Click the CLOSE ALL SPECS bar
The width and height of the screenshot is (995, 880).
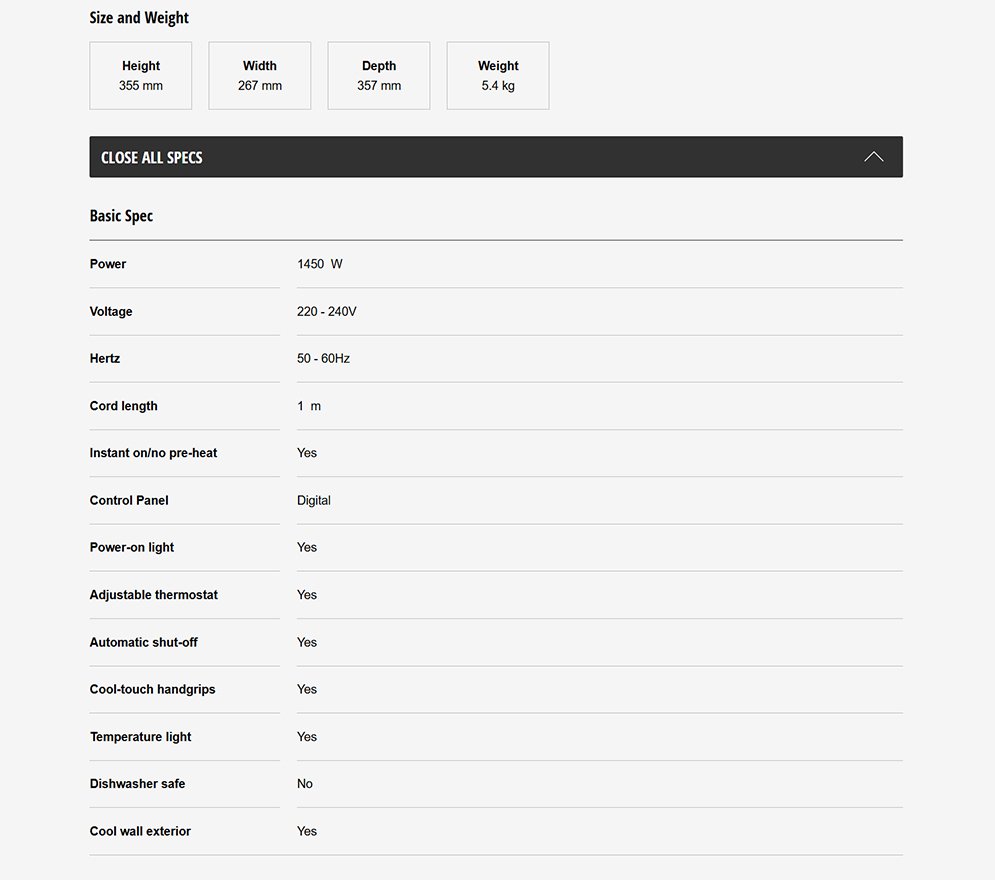(496, 157)
